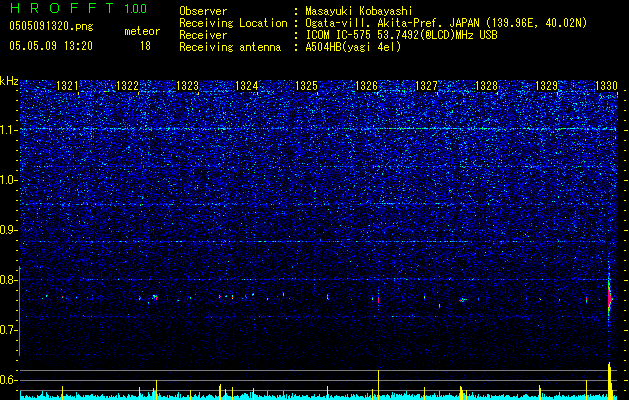Click the ICOM IC-575 receiver text
Viewport: 629px width, 400px height.
pos(401,35)
